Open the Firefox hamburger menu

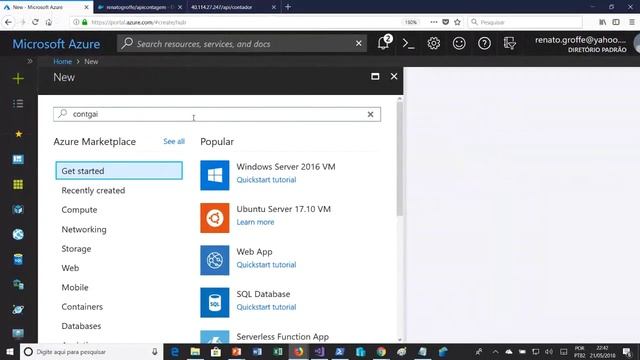pyautogui.click(x=631, y=22)
